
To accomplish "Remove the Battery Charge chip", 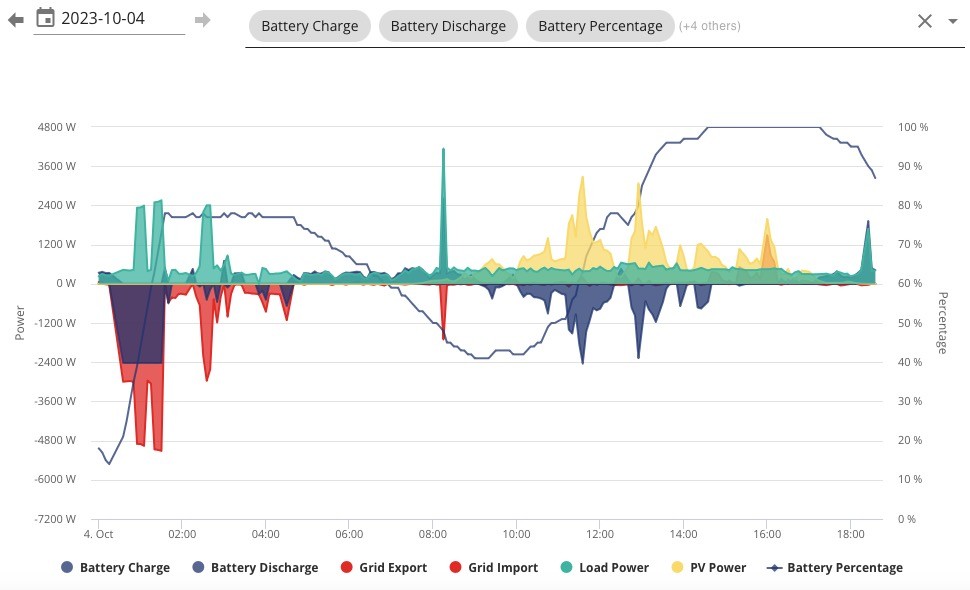I will coord(309,26).
